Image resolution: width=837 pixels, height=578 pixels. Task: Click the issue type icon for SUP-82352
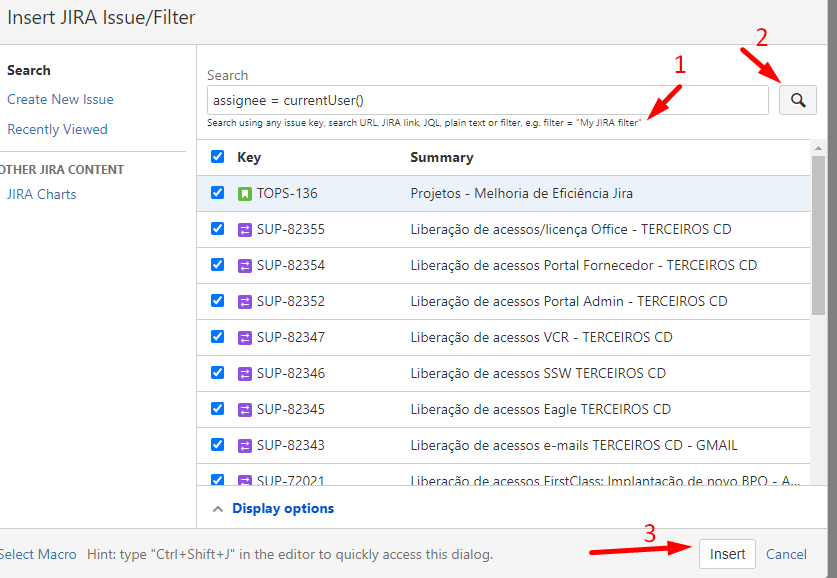coord(244,302)
